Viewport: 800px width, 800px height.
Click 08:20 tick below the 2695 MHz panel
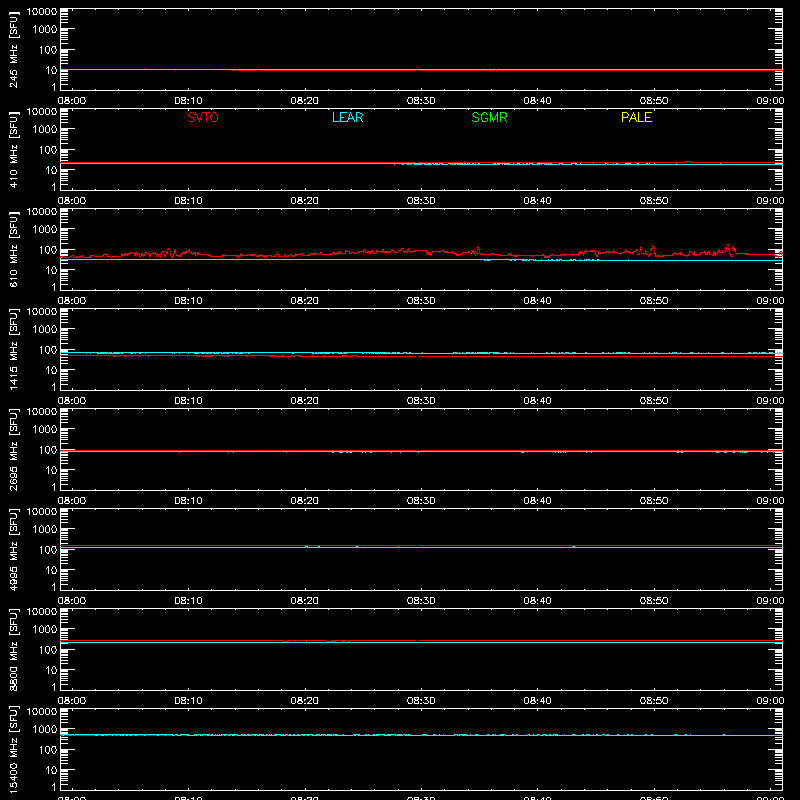coord(305,501)
